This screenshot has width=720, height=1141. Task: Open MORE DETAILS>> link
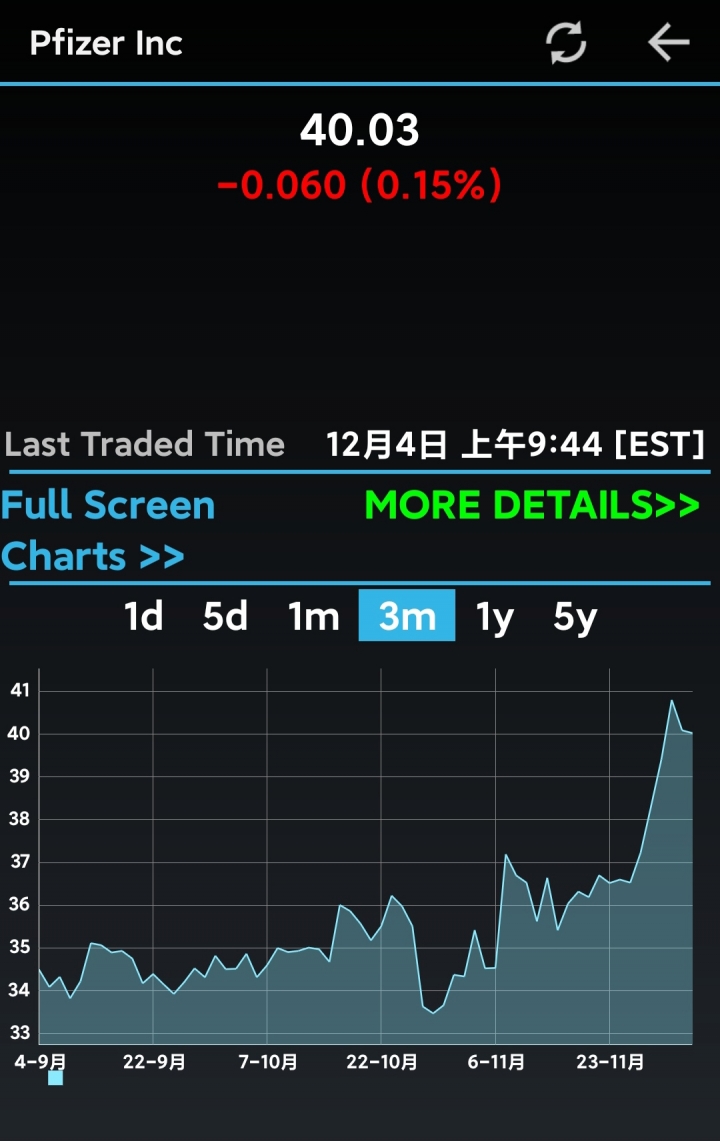coord(532,505)
